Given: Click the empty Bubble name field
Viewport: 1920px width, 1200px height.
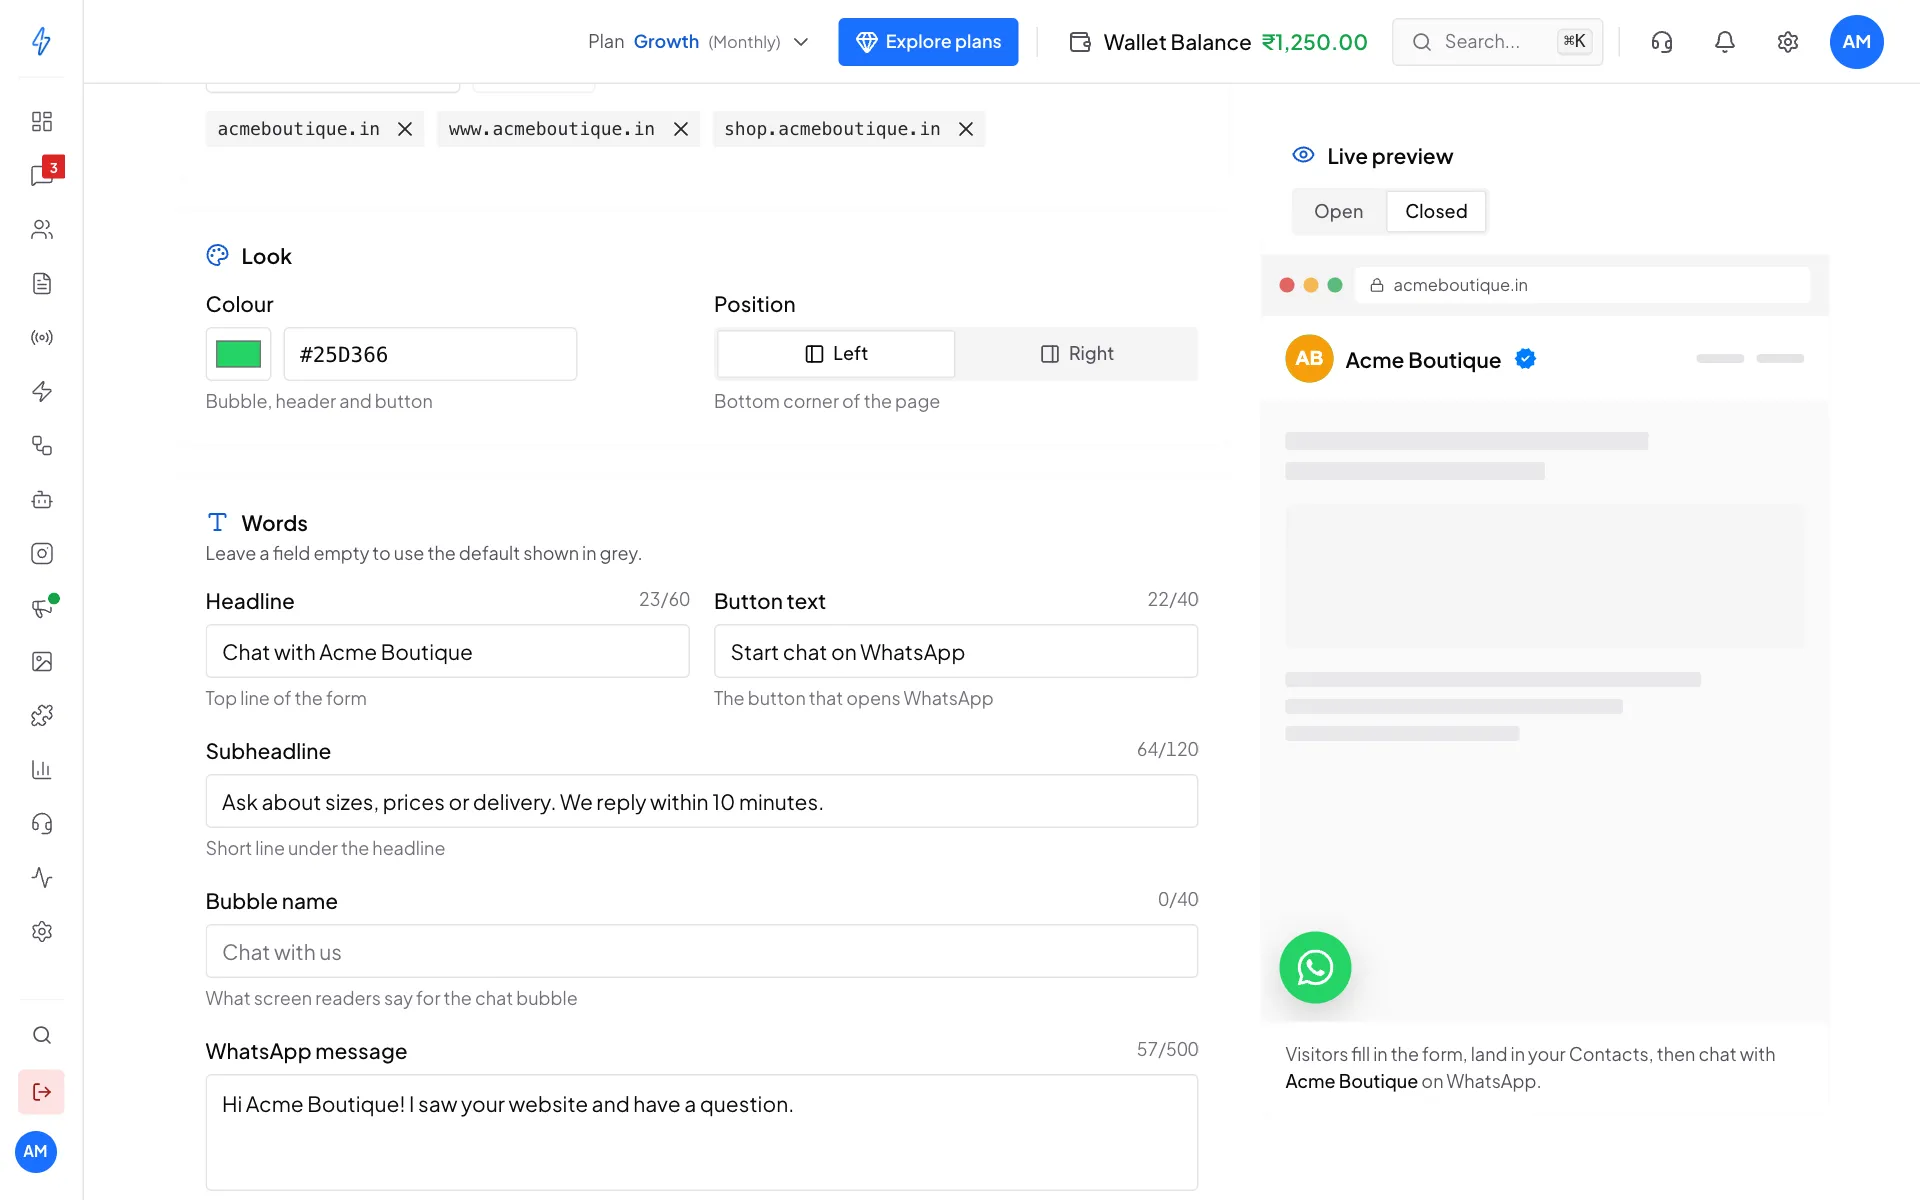Looking at the screenshot, I should coord(701,952).
